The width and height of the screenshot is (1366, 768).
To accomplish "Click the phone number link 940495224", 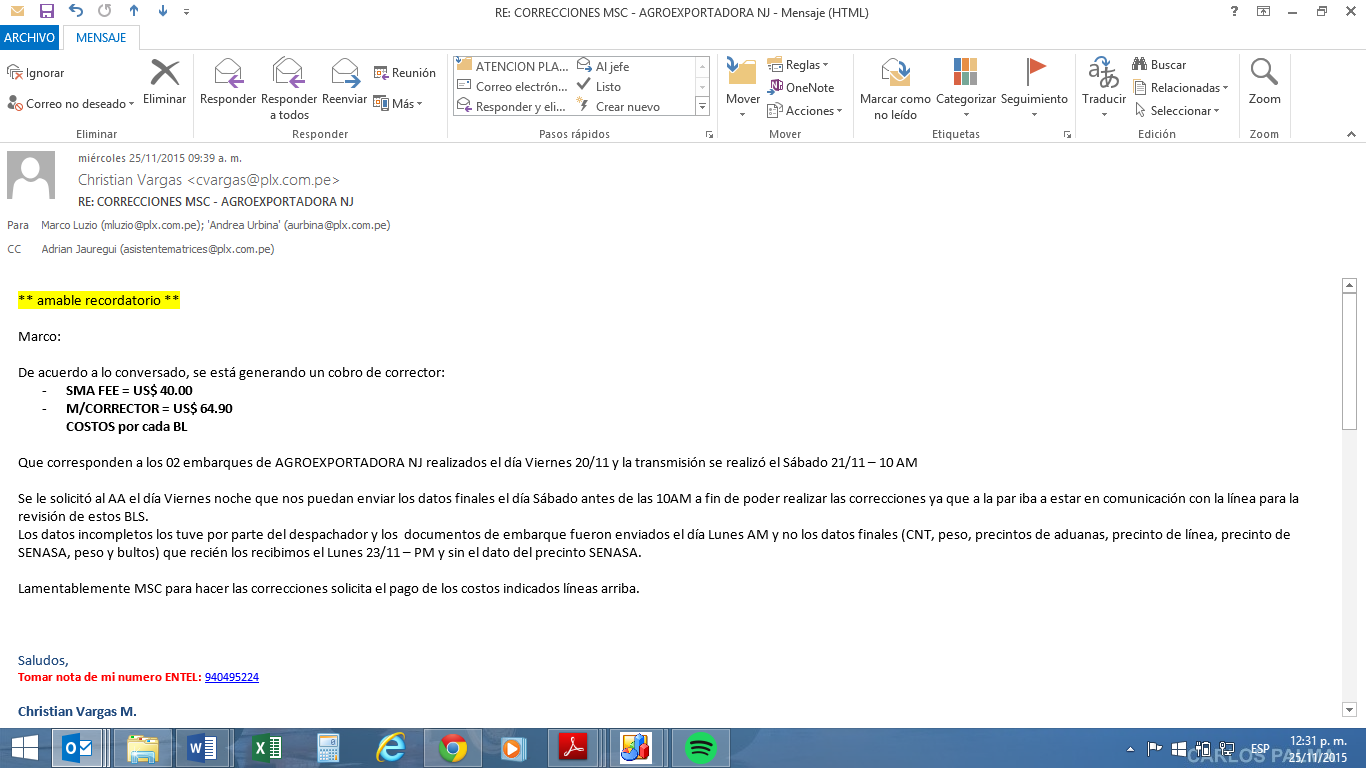I will pos(231,677).
